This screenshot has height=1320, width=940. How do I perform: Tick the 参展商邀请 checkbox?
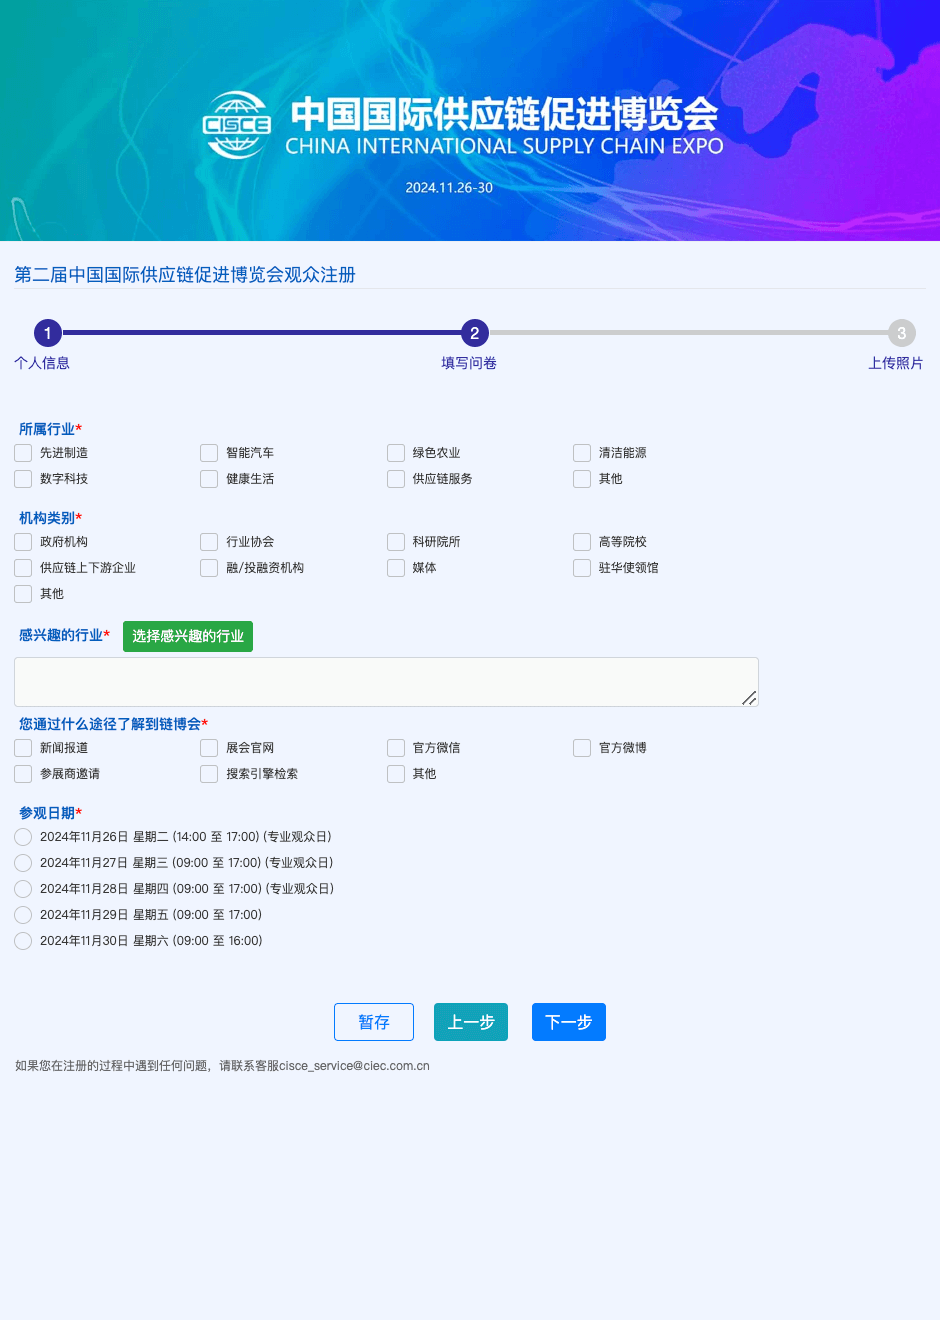pyautogui.click(x=23, y=774)
